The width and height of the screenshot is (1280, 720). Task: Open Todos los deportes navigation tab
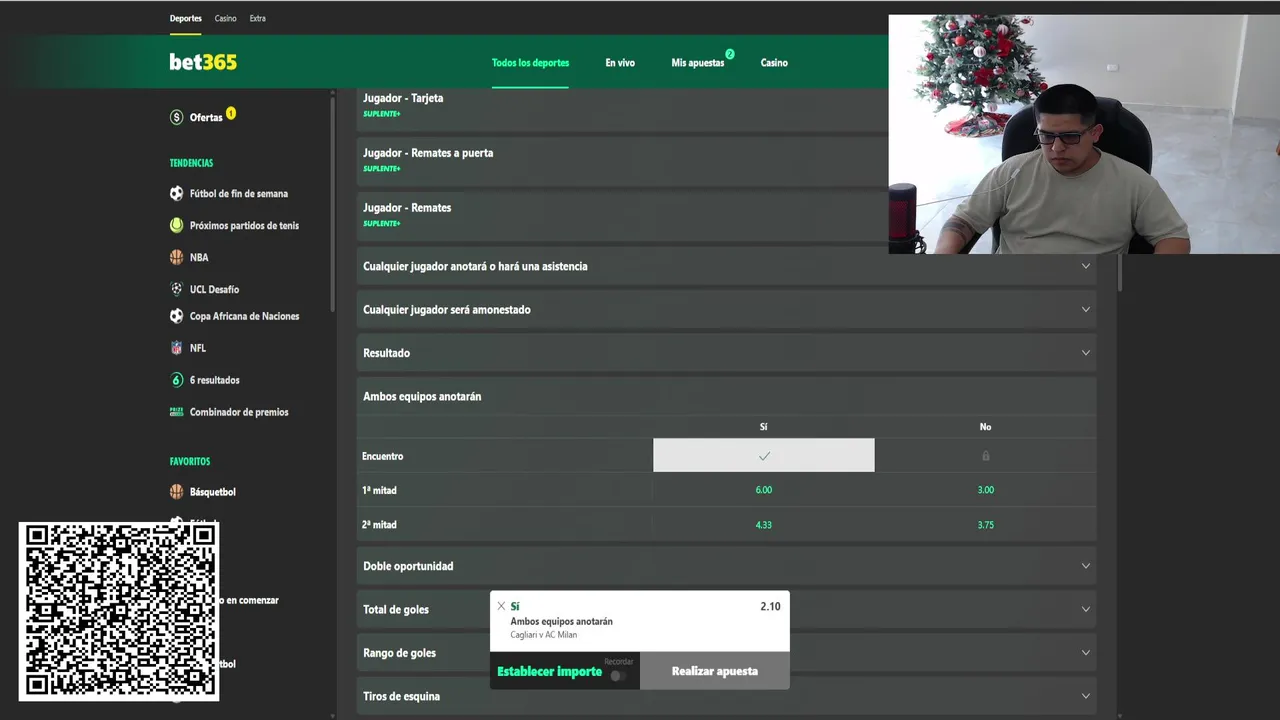530,63
